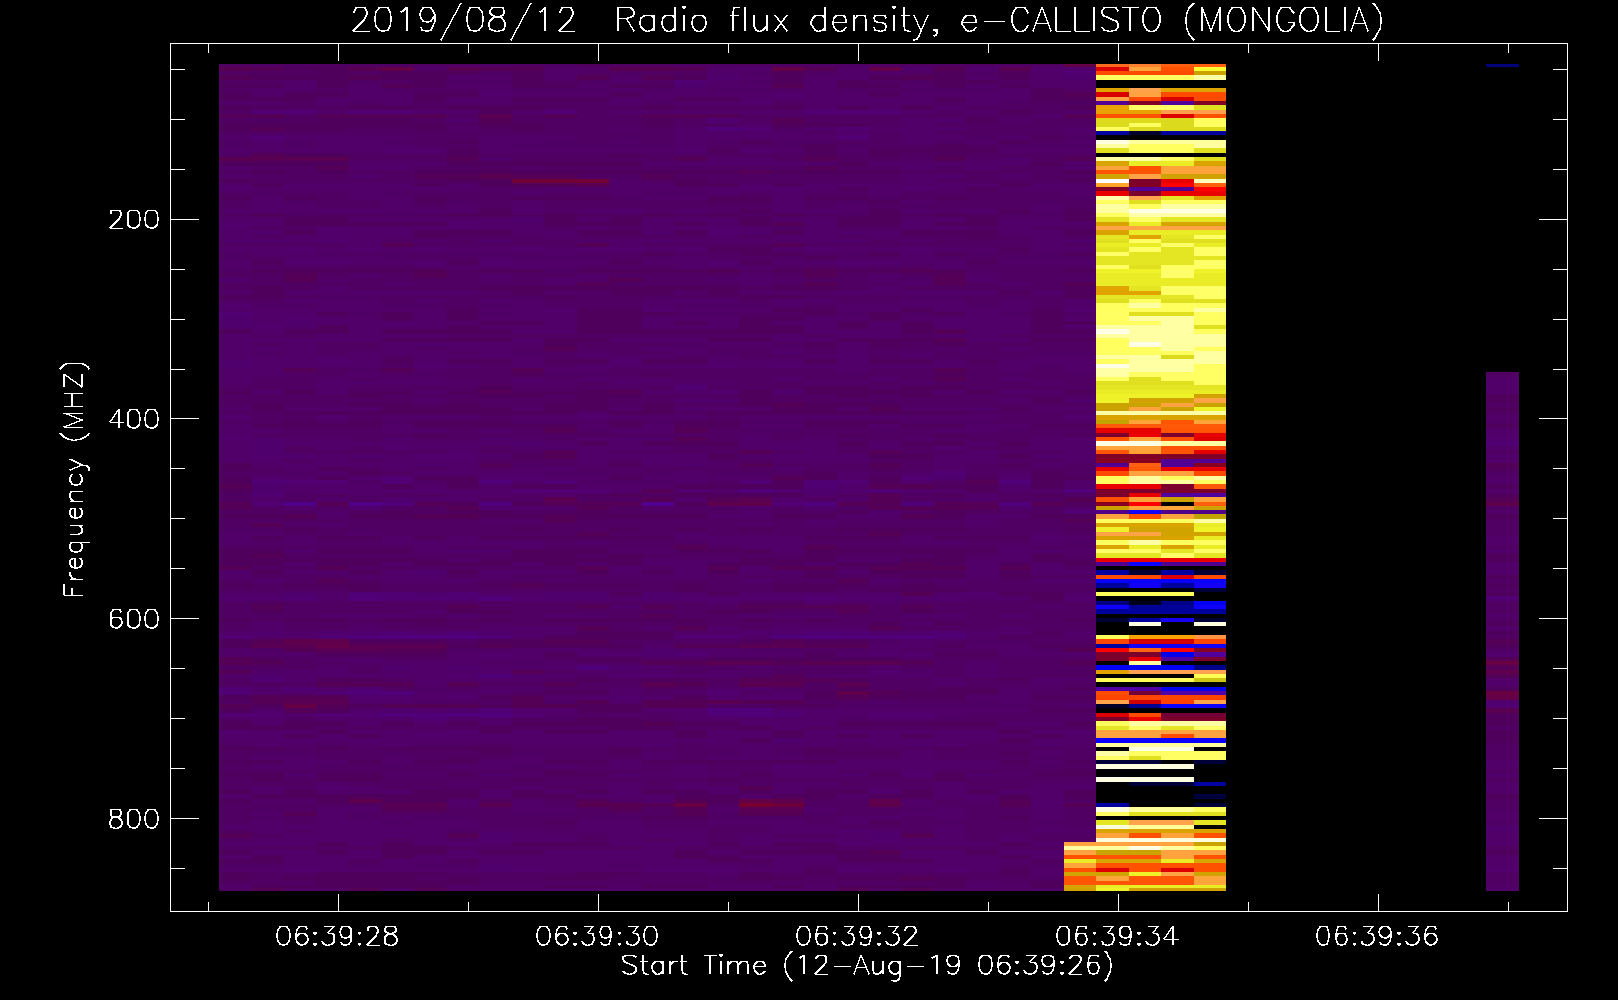Click the 06:39:34 time tick label
The width and height of the screenshot is (1618, 1000).
1117,937
